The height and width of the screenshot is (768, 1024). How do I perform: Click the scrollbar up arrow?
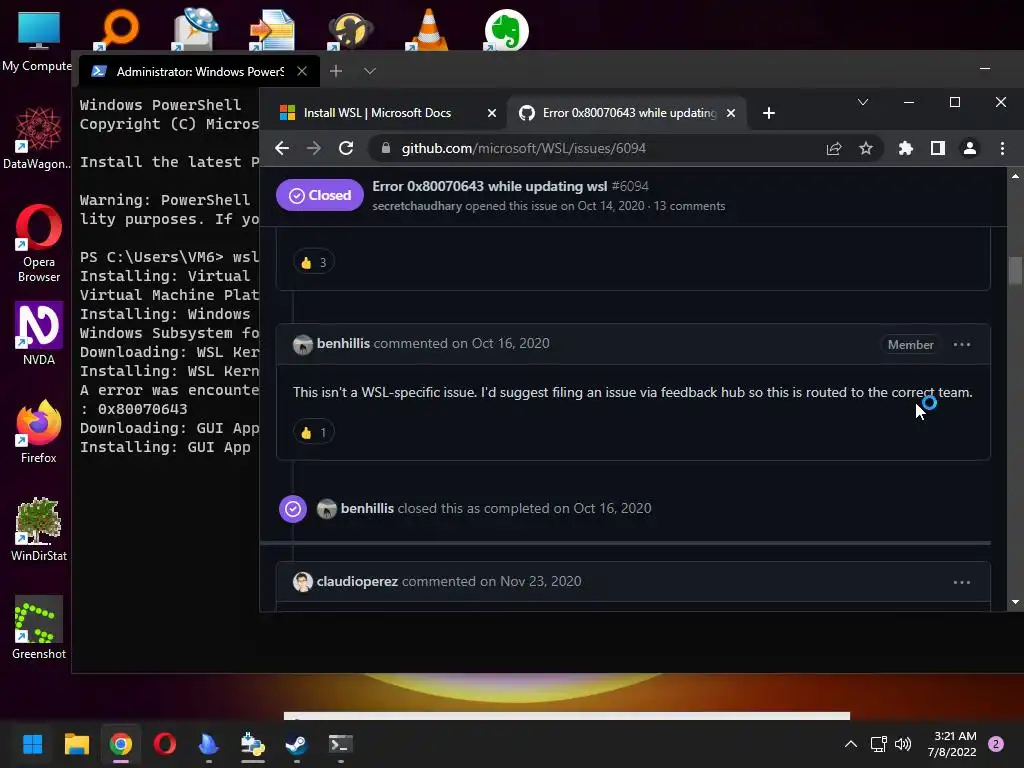(1015, 176)
